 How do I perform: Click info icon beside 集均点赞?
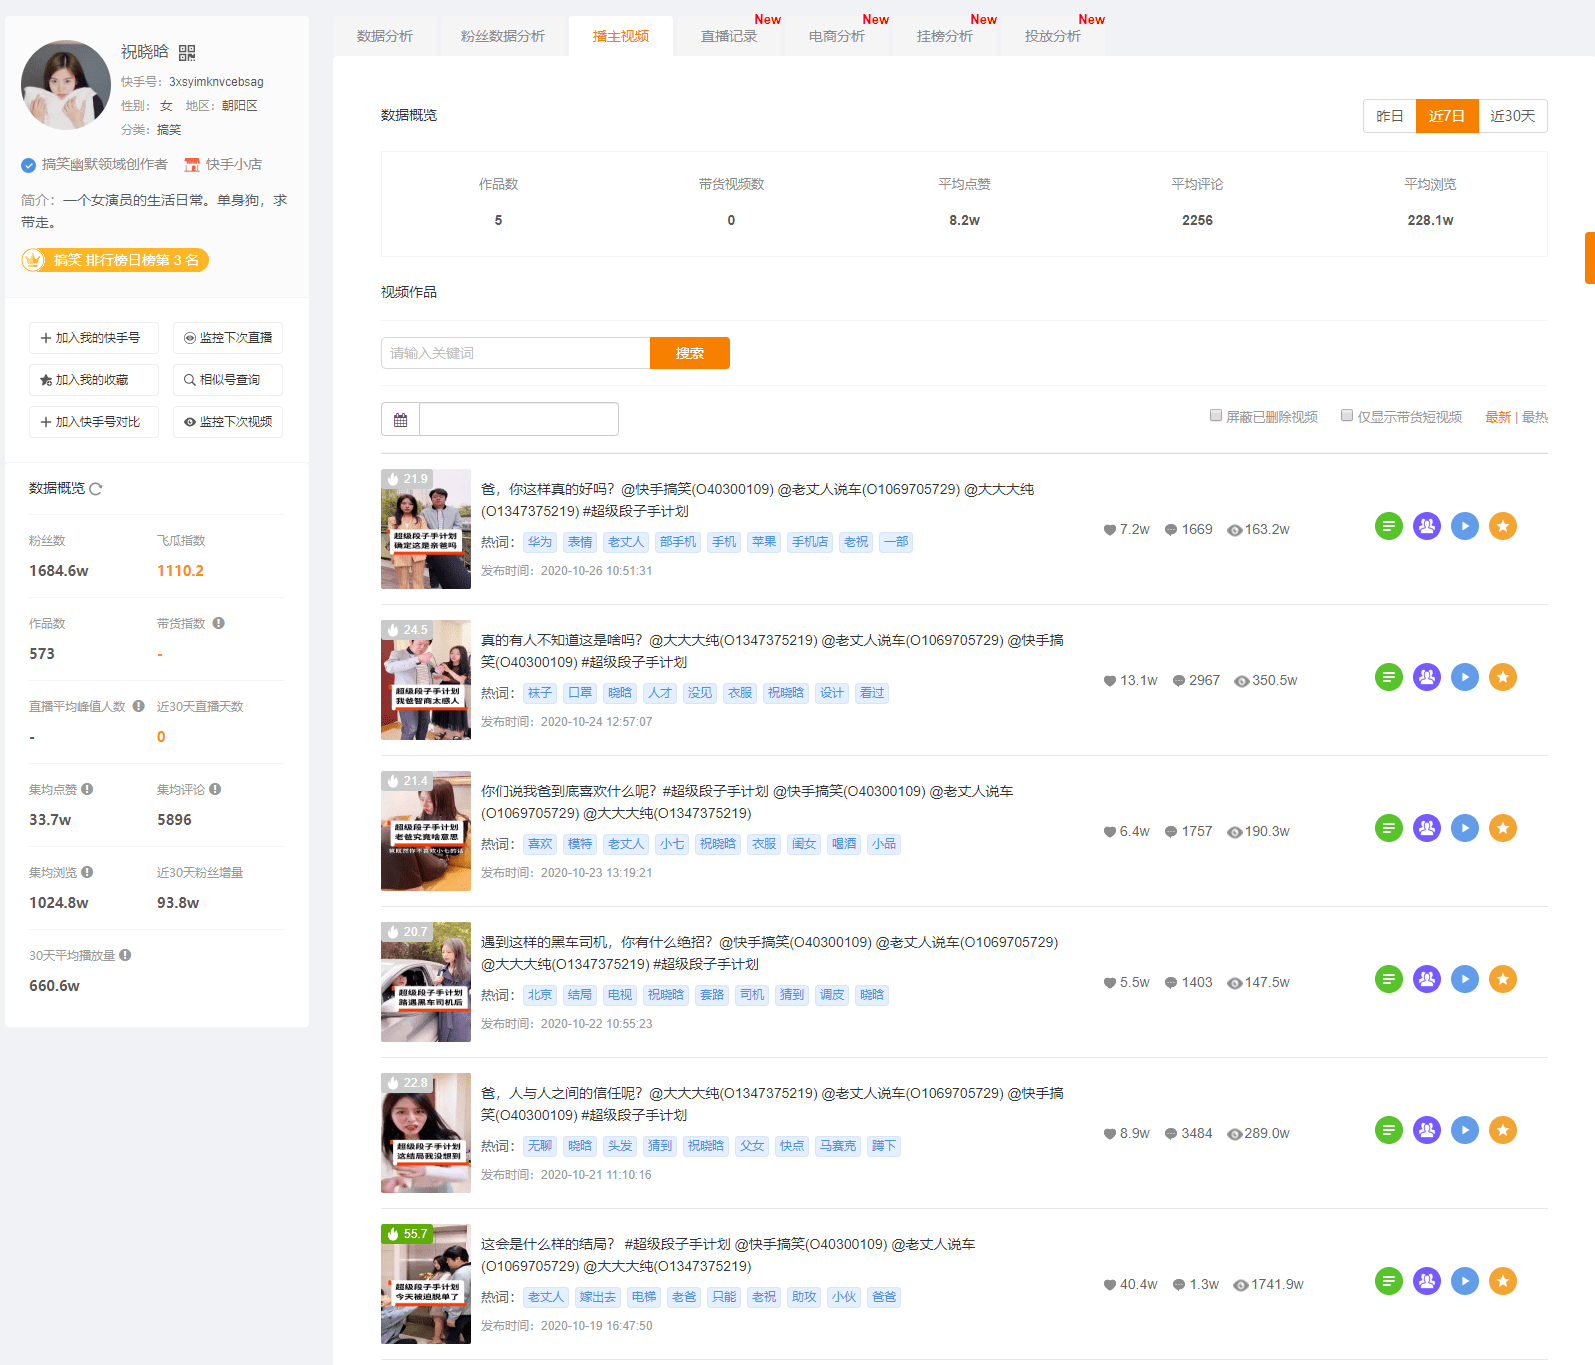point(87,789)
